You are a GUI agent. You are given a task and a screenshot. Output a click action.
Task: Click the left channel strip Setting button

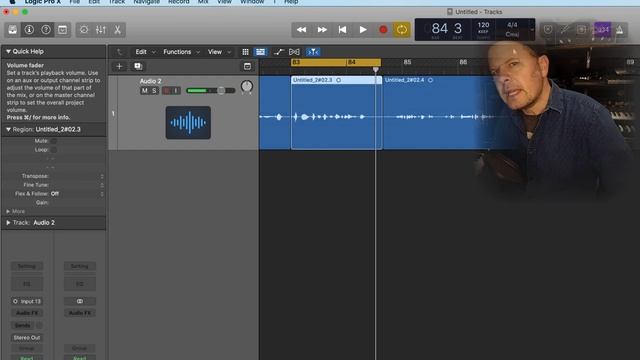click(x=27, y=267)
